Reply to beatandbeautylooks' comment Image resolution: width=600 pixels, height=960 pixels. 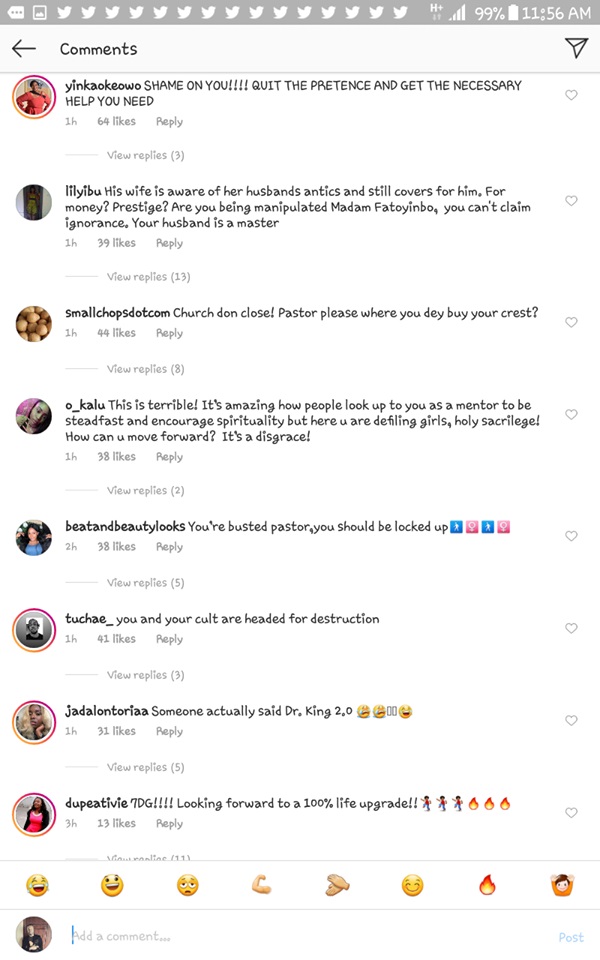coord(169,547)
